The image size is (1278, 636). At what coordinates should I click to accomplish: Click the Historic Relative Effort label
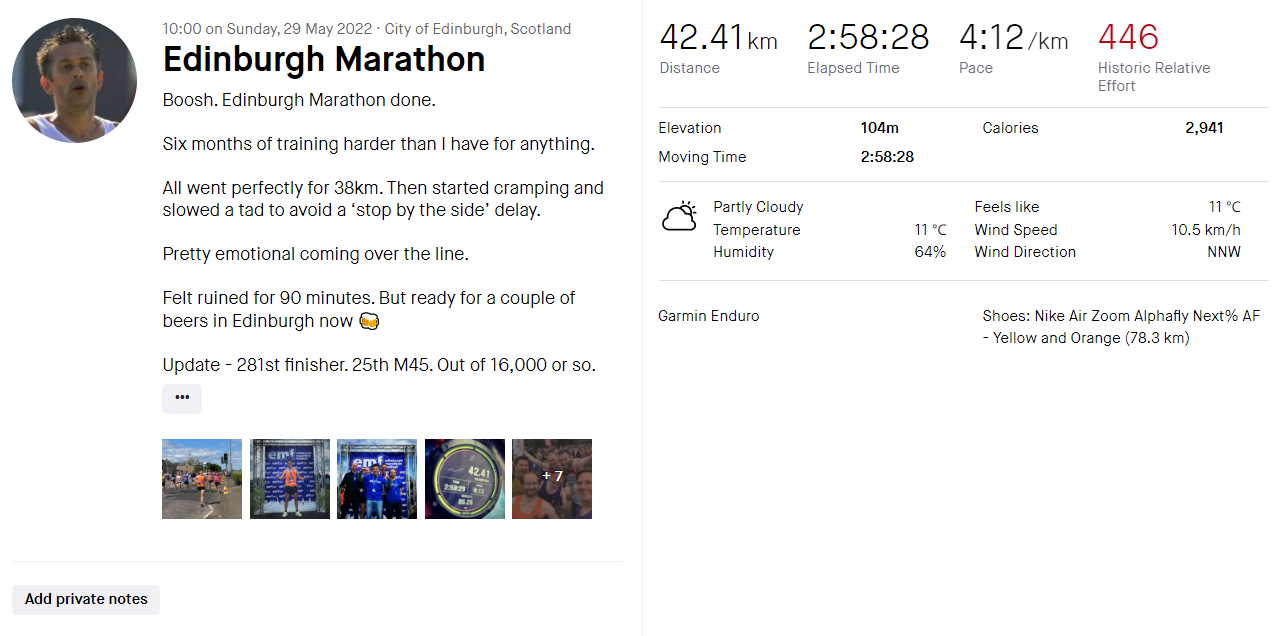pos(1154,77)
